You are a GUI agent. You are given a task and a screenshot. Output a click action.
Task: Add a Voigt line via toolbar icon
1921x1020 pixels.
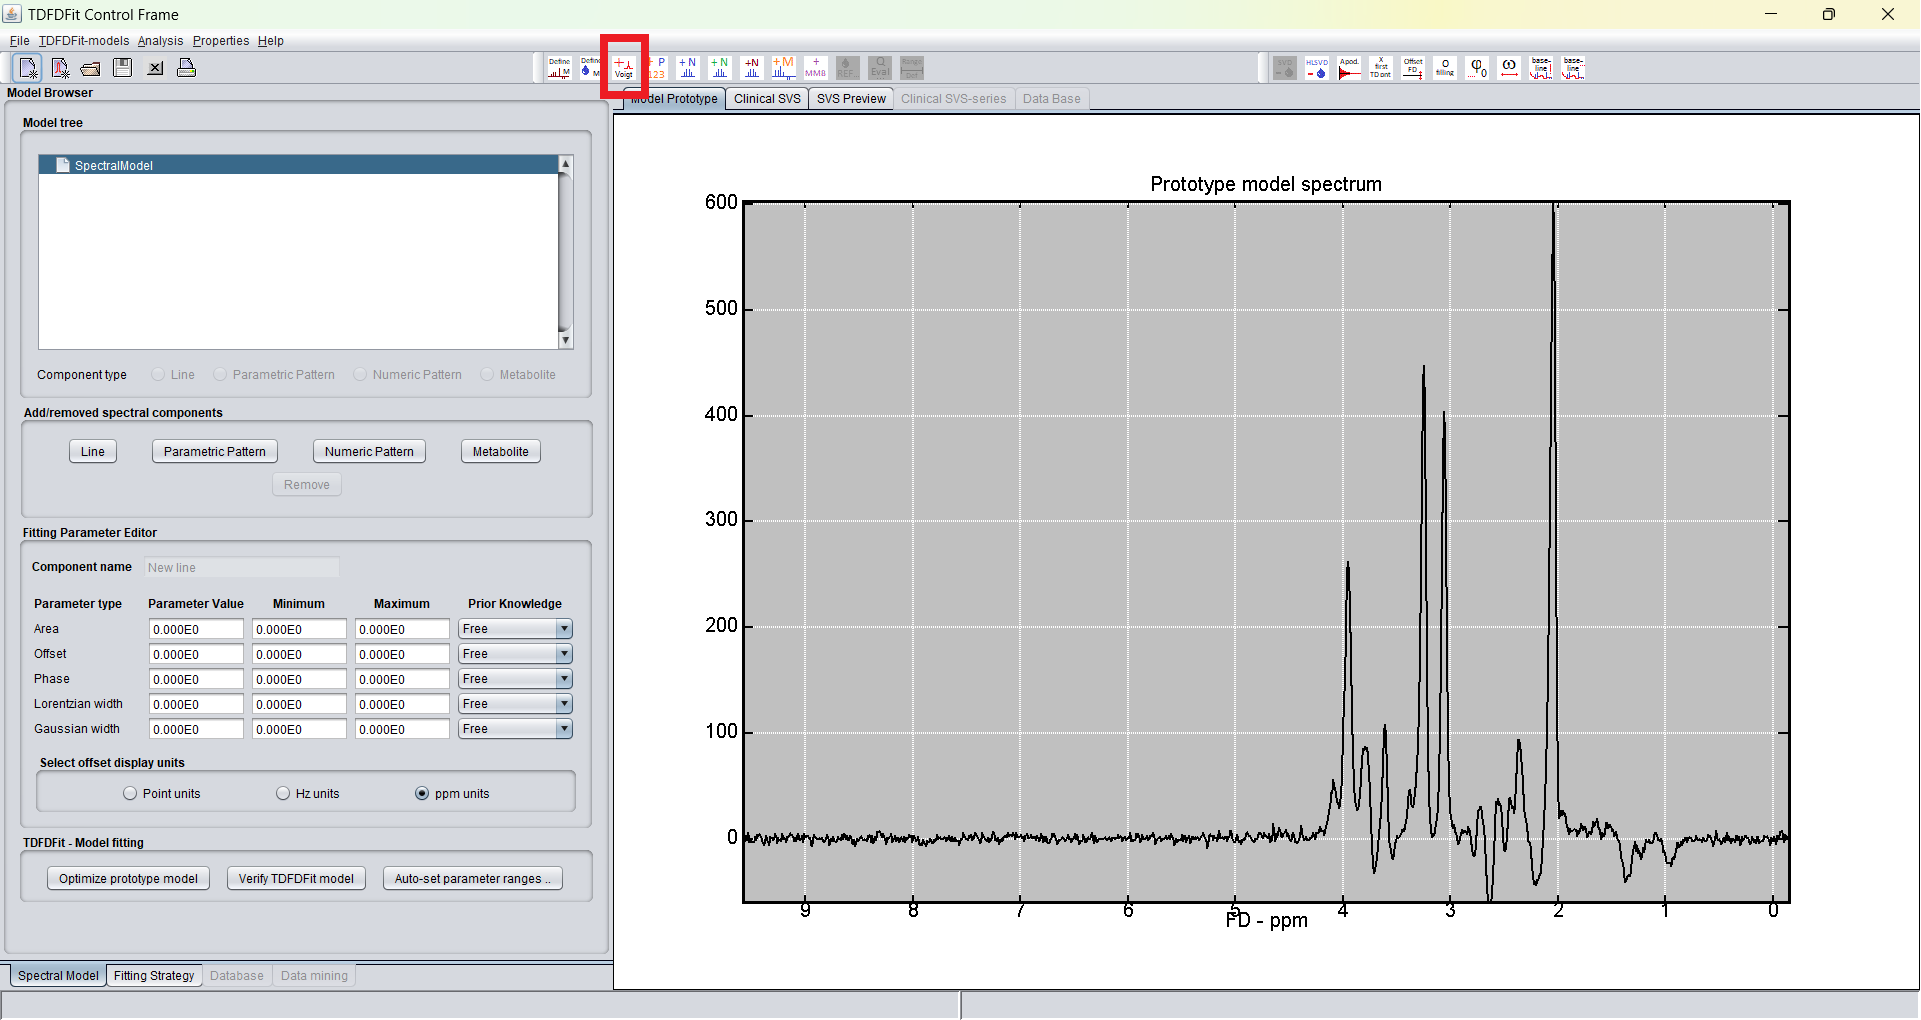[624, 68]
